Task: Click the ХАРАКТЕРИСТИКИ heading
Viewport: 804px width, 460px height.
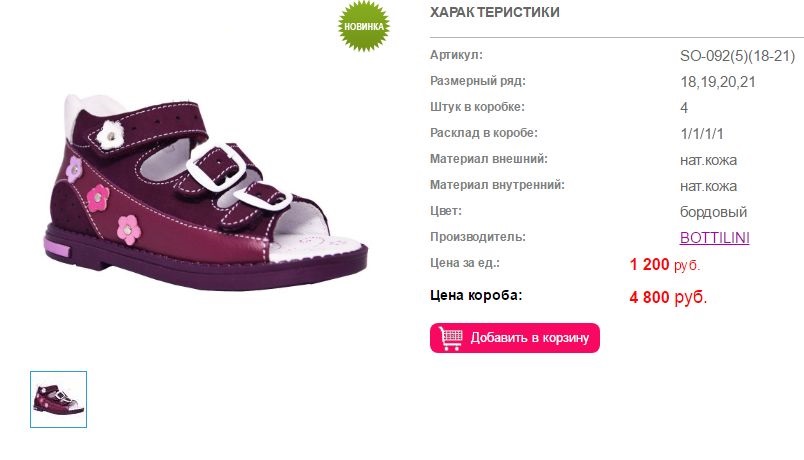Action: click(x=494, y=12)
